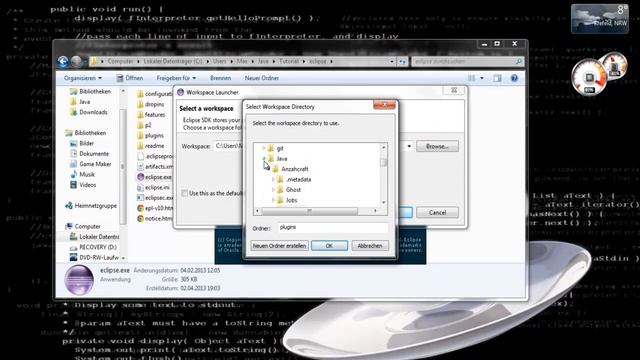Open the Workspace path dropdown arrow
The width and height of the screenshot is (640, 360).
[x=409, y=146]
